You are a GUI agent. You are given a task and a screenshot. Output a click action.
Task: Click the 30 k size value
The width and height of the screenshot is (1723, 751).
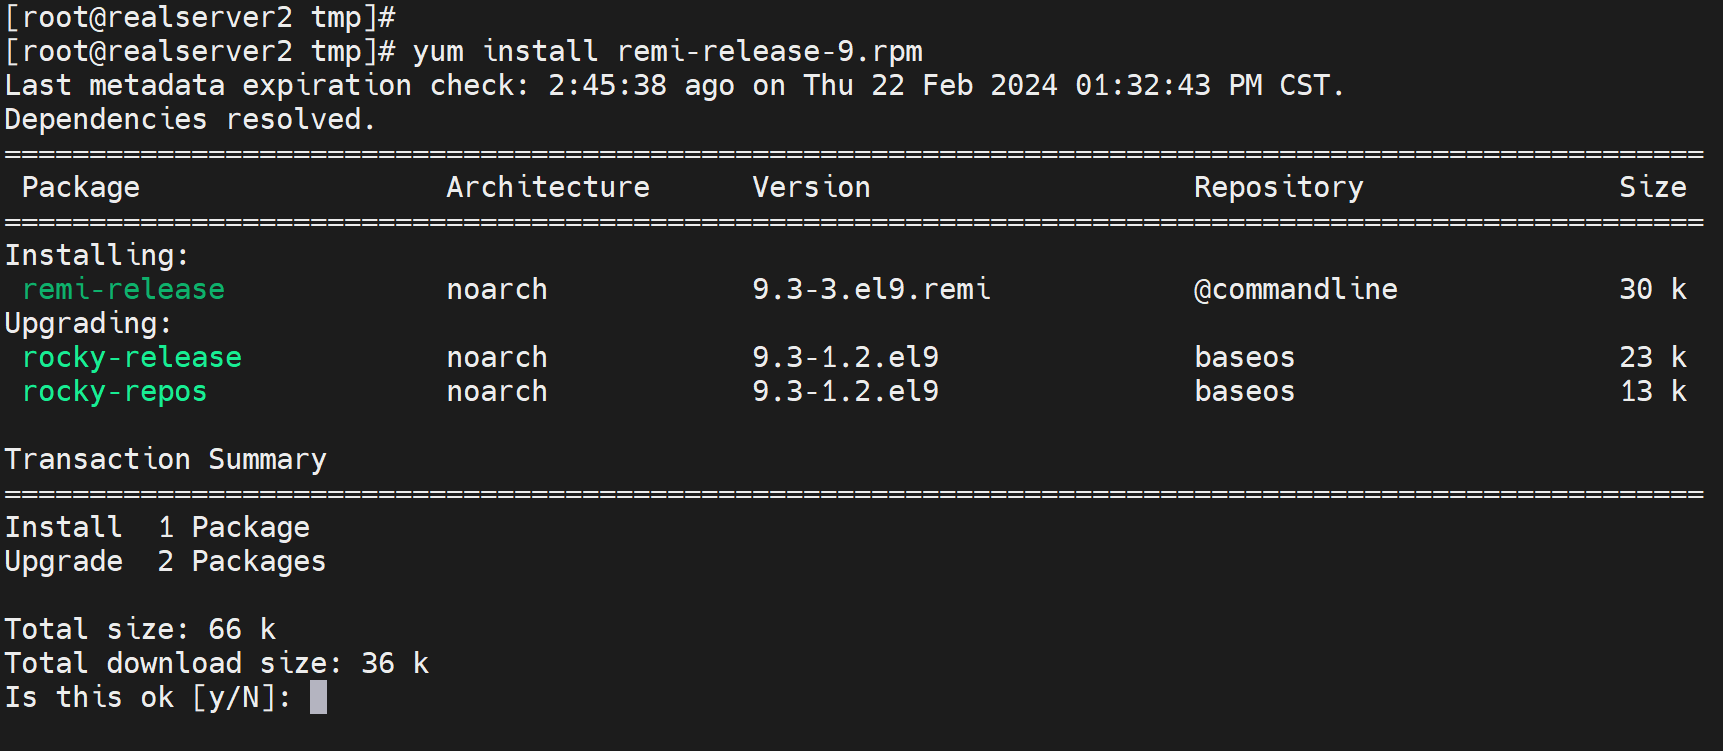pos(1652,289)
